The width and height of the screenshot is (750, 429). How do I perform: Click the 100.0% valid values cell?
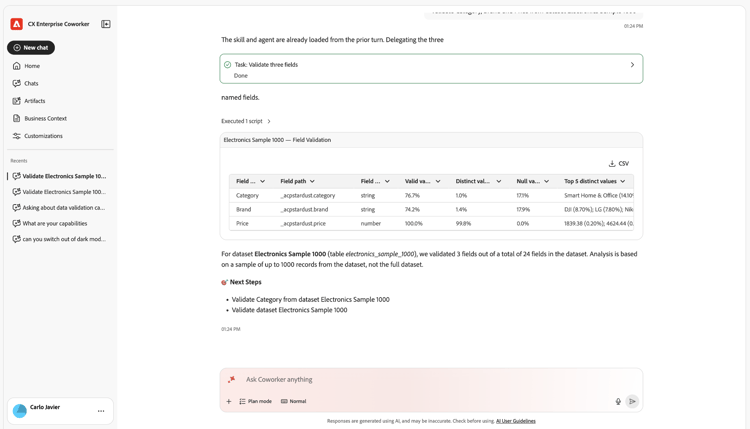[x=414, y=223]
